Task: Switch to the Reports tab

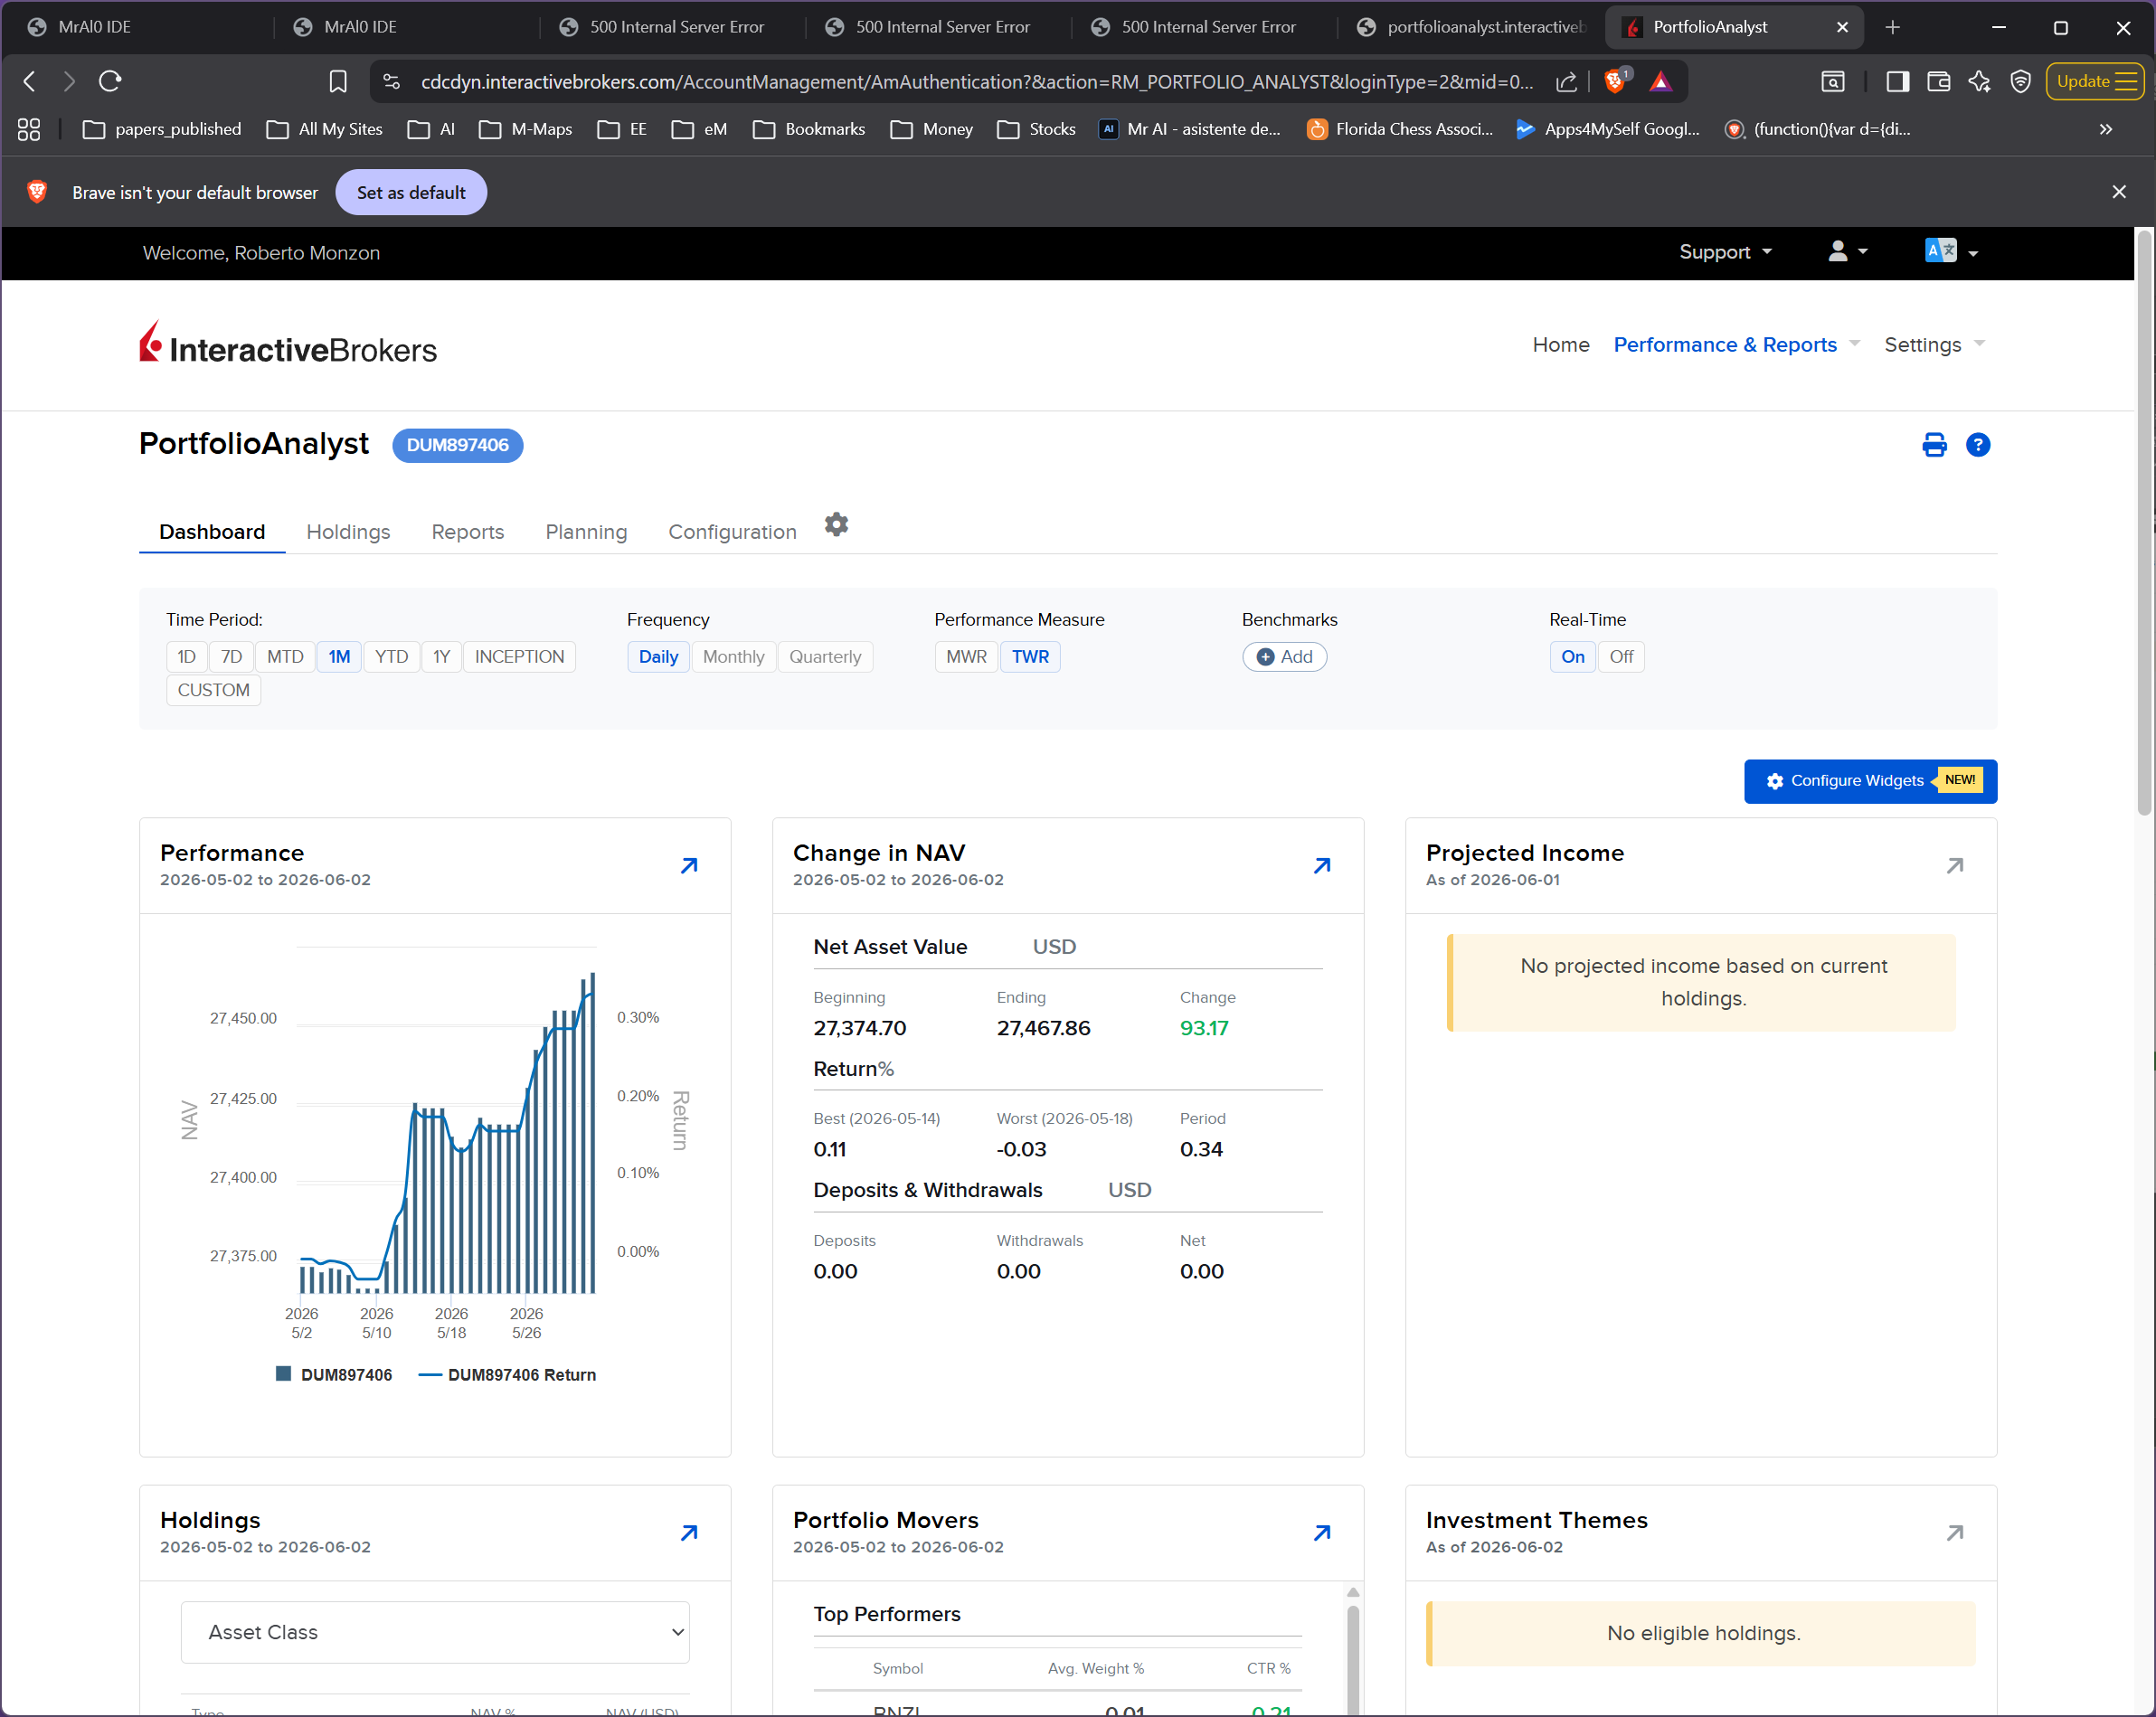Action: (x=467, y=531)
